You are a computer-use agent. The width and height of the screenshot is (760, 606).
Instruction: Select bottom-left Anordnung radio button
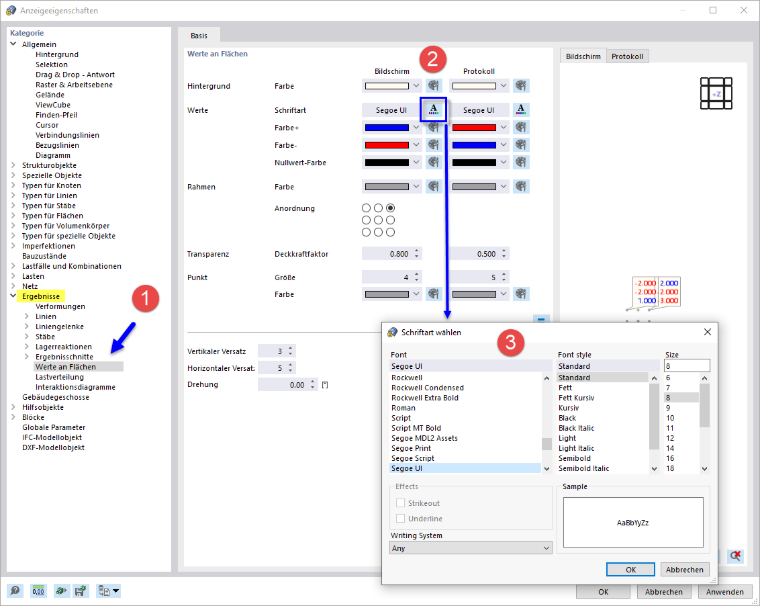pyautogui.click(x=366, y=232)
